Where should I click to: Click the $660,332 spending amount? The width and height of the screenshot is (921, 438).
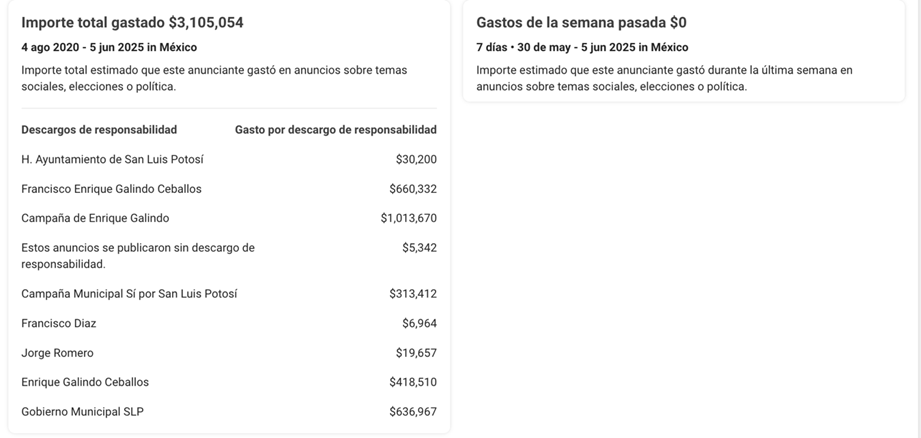point(413,189)
